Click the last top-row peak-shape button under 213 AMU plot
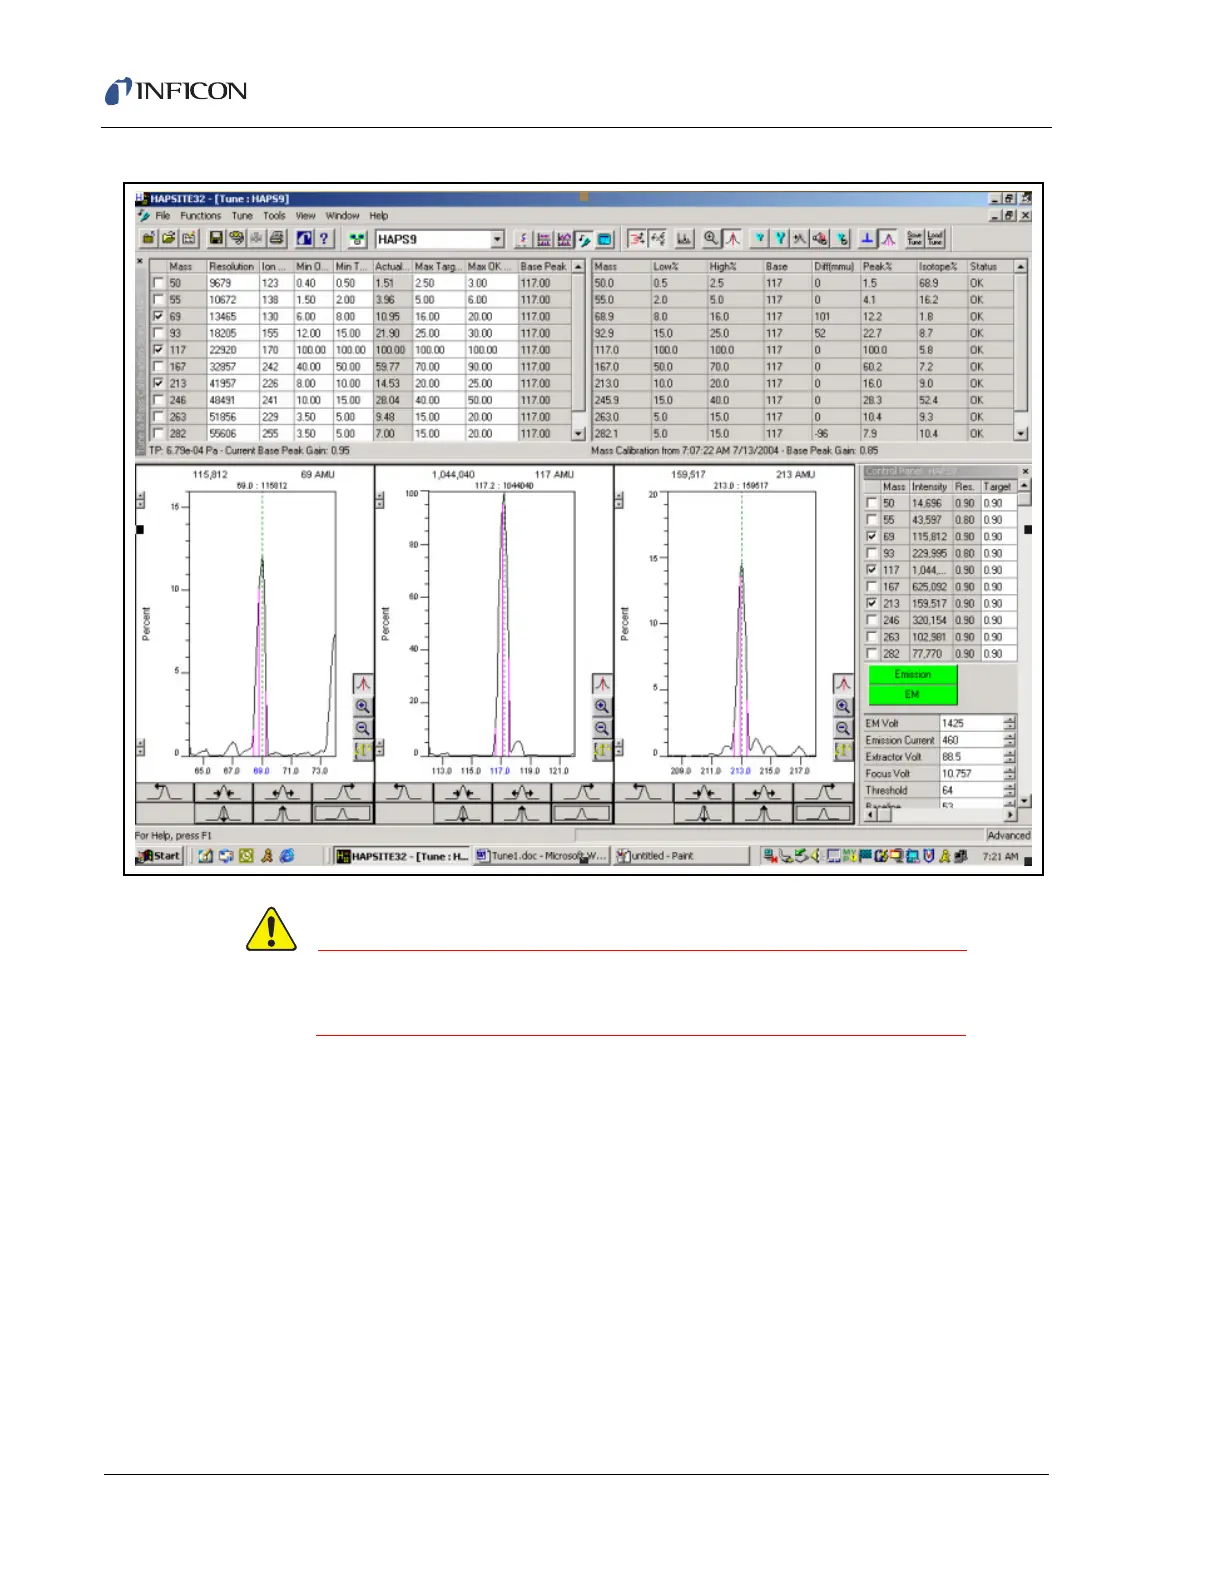Image resolution: width=1222 pixels, height=1584 pixels. click(823, 792)
